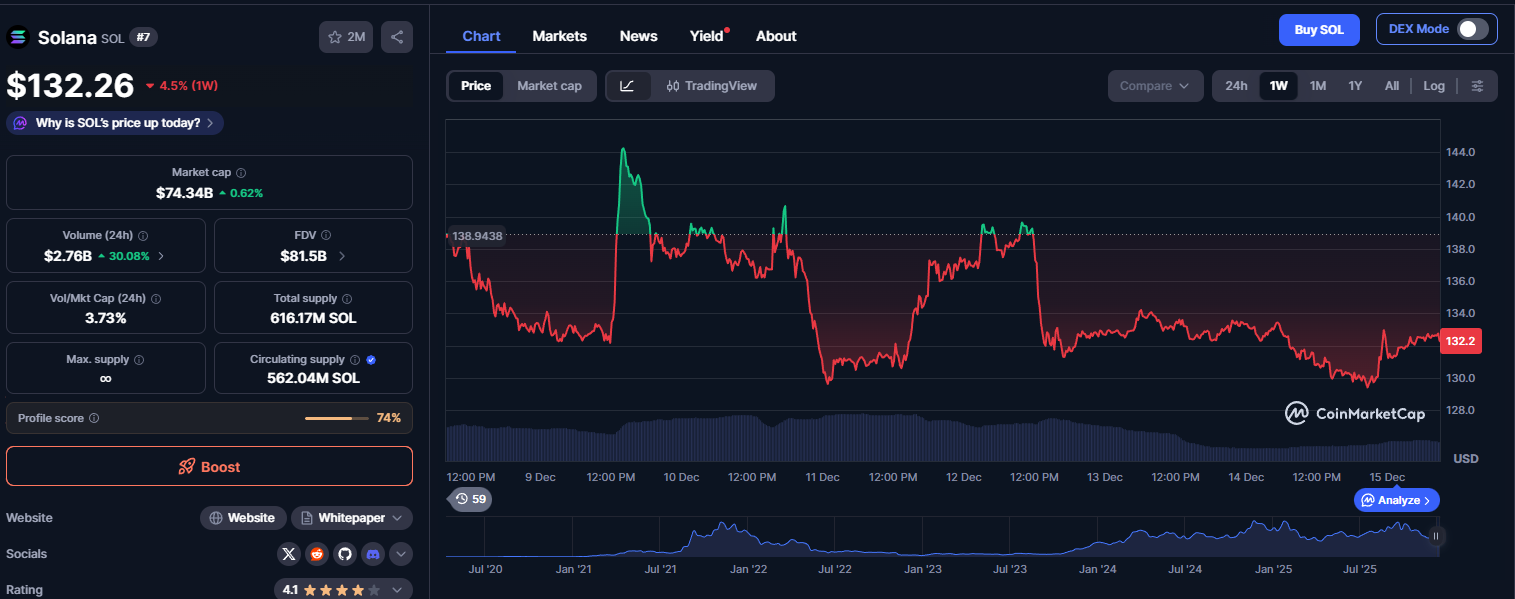1515x599 pixels.
Task: Click the Buy SOL button
Action: (x=1319, y=30)
